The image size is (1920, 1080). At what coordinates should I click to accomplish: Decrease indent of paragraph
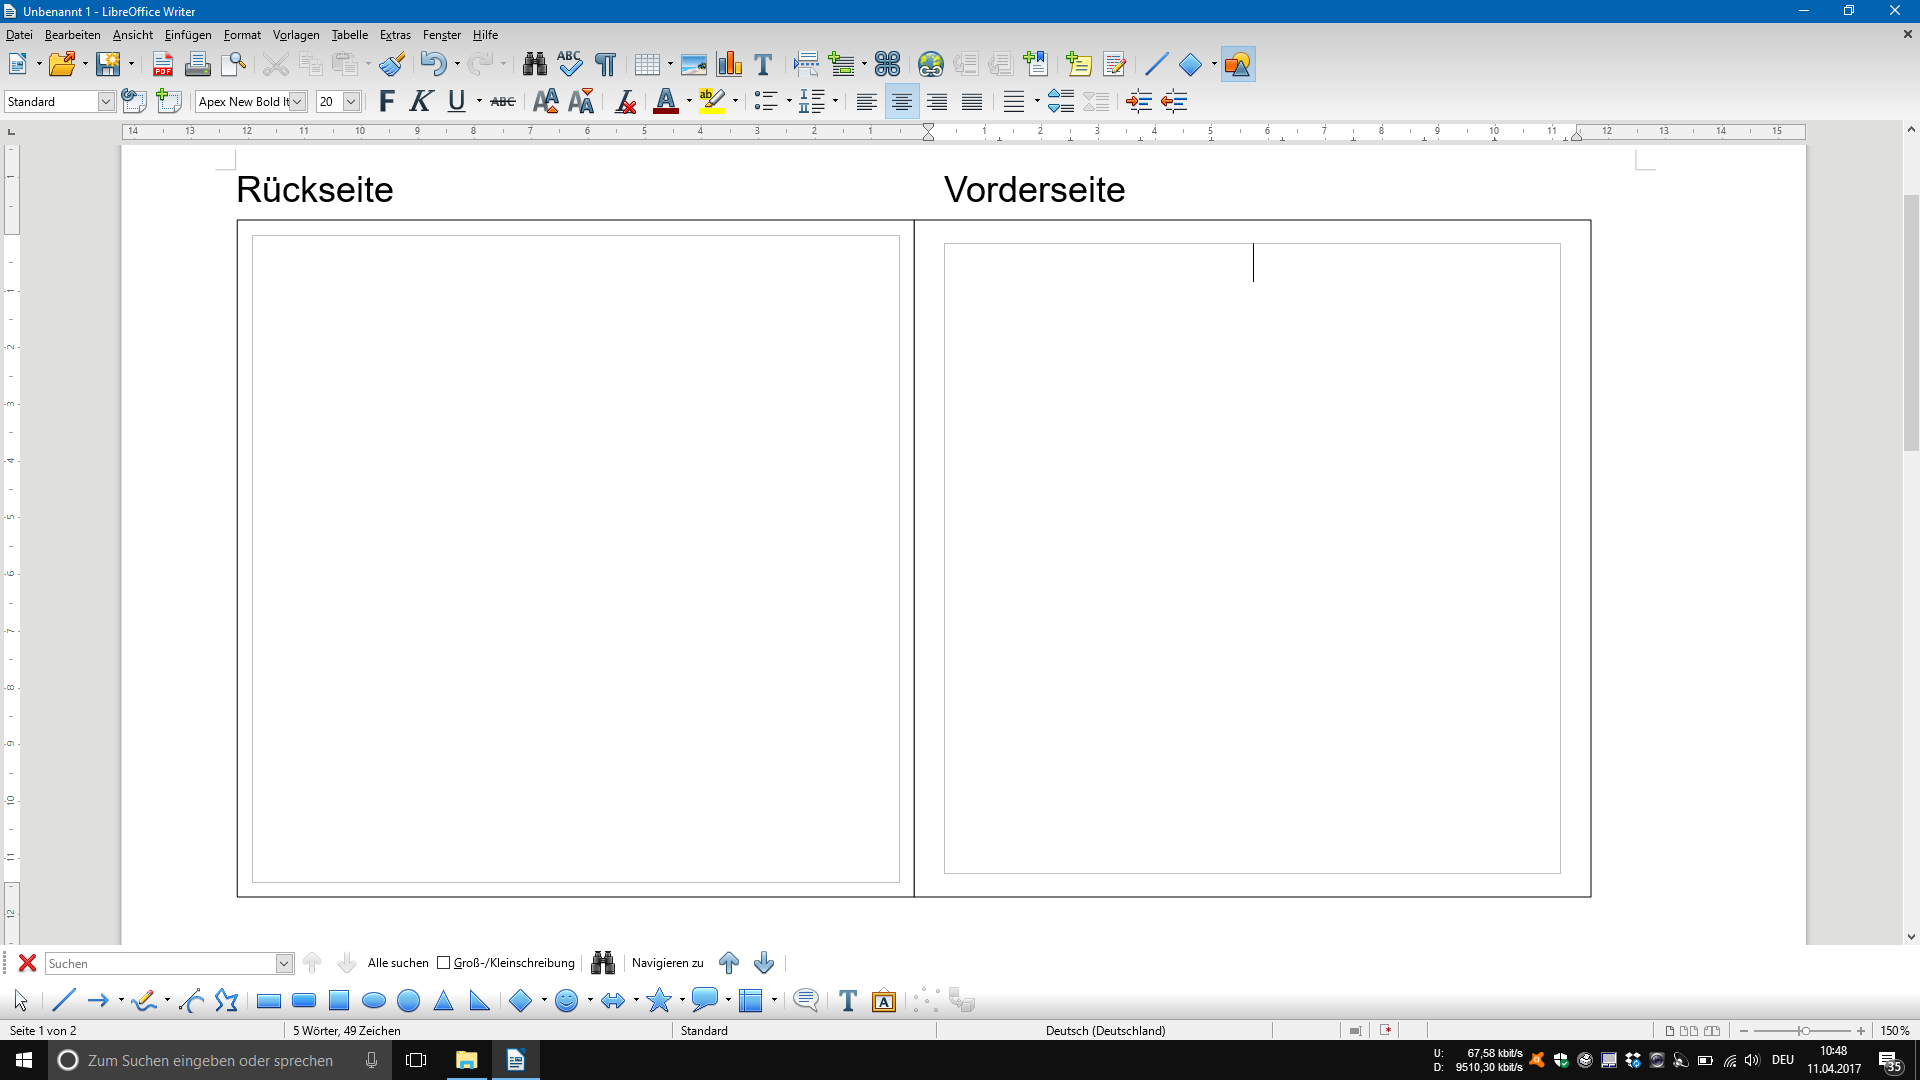tap(1174, 101)
